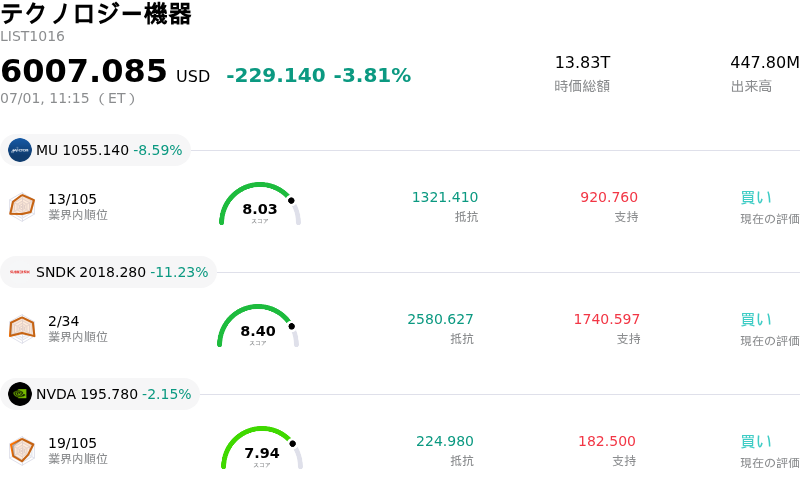Click MU resistance value 1321.410
The width and height of the screenshot is (800, 488).
pyautogui.click(x=445, y=197)
